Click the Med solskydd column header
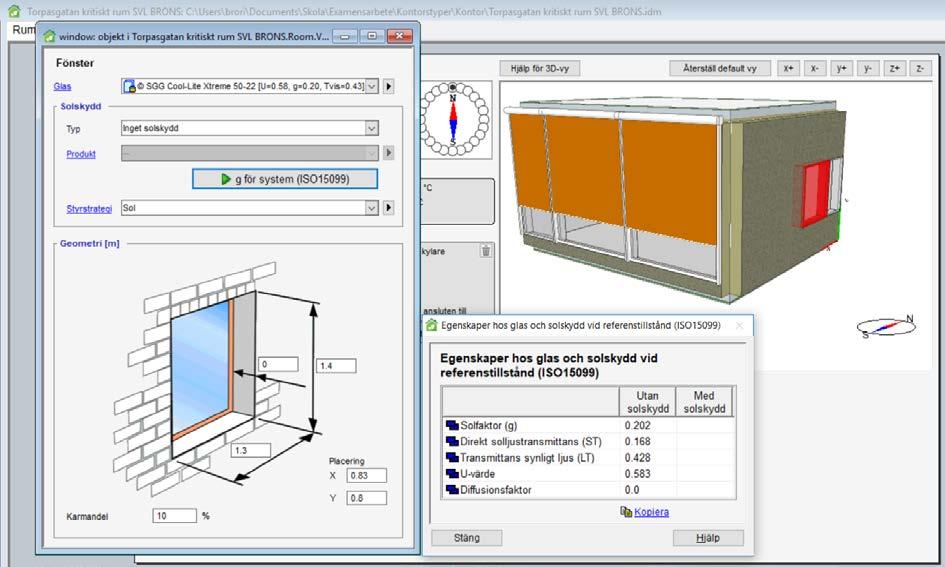 click(x=704, y=402)
